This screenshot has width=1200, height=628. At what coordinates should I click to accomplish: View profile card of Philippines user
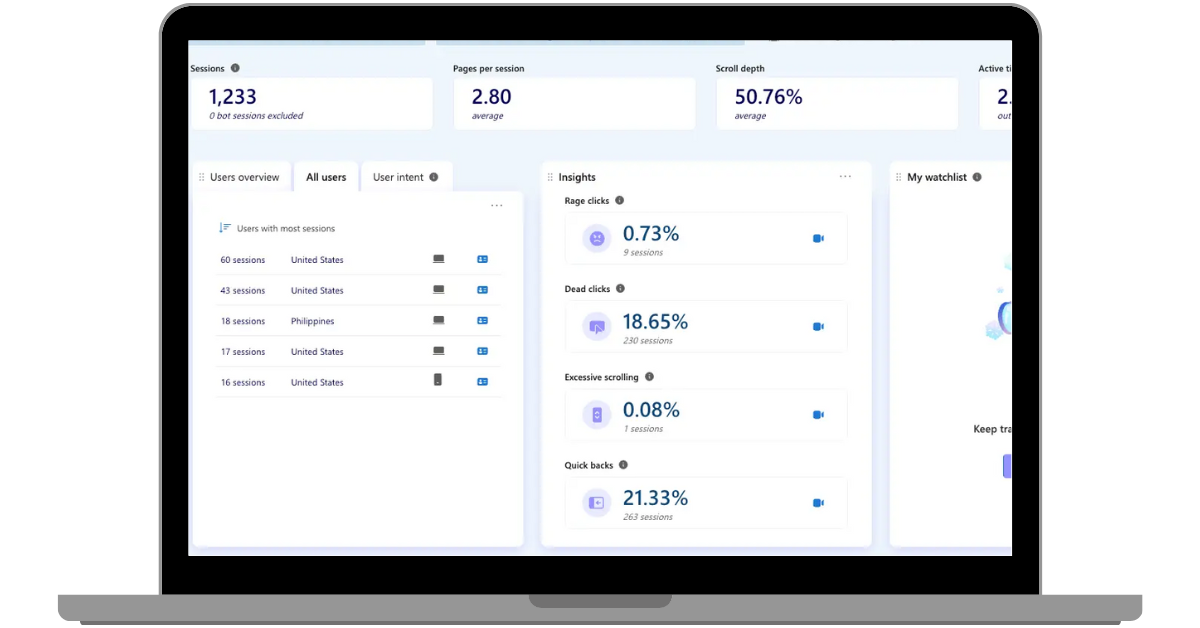pos(482,321)
